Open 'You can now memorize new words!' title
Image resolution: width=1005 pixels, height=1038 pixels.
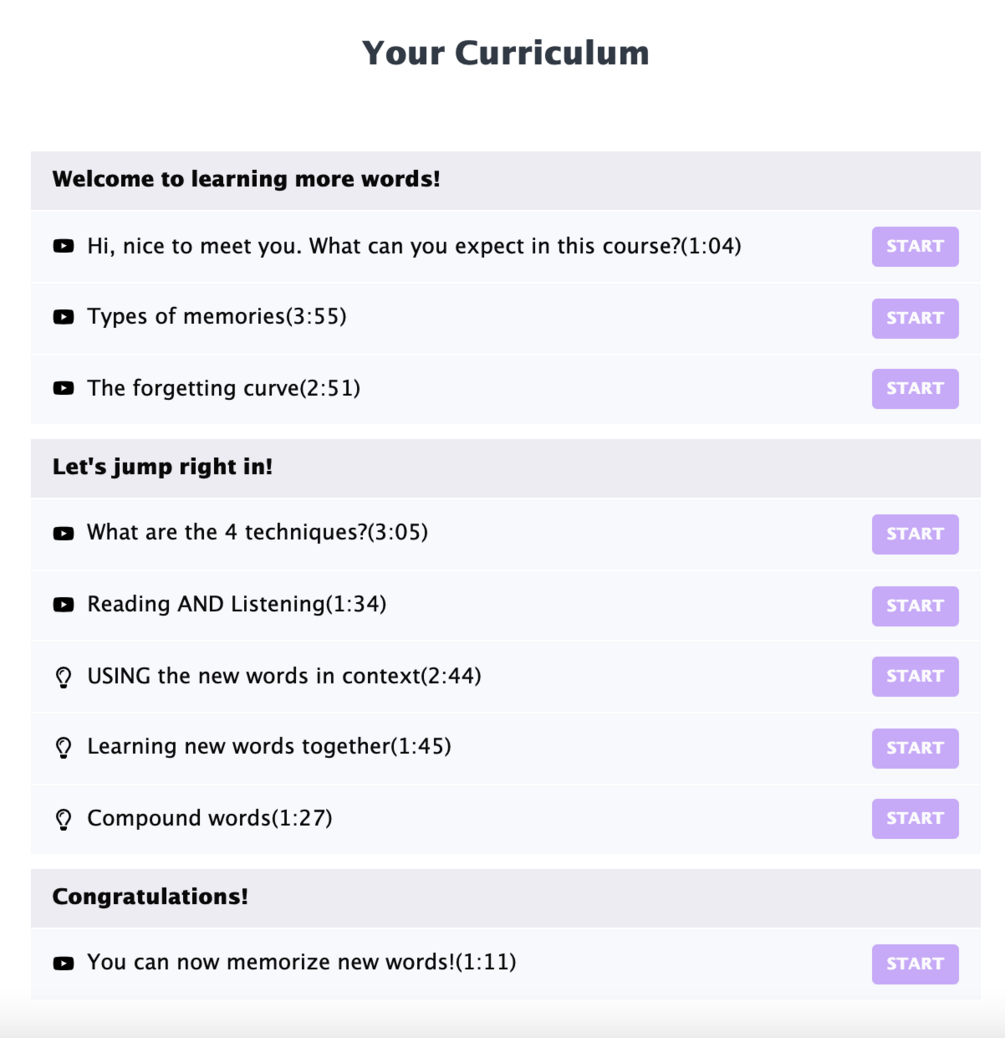(x=301, y=962)
